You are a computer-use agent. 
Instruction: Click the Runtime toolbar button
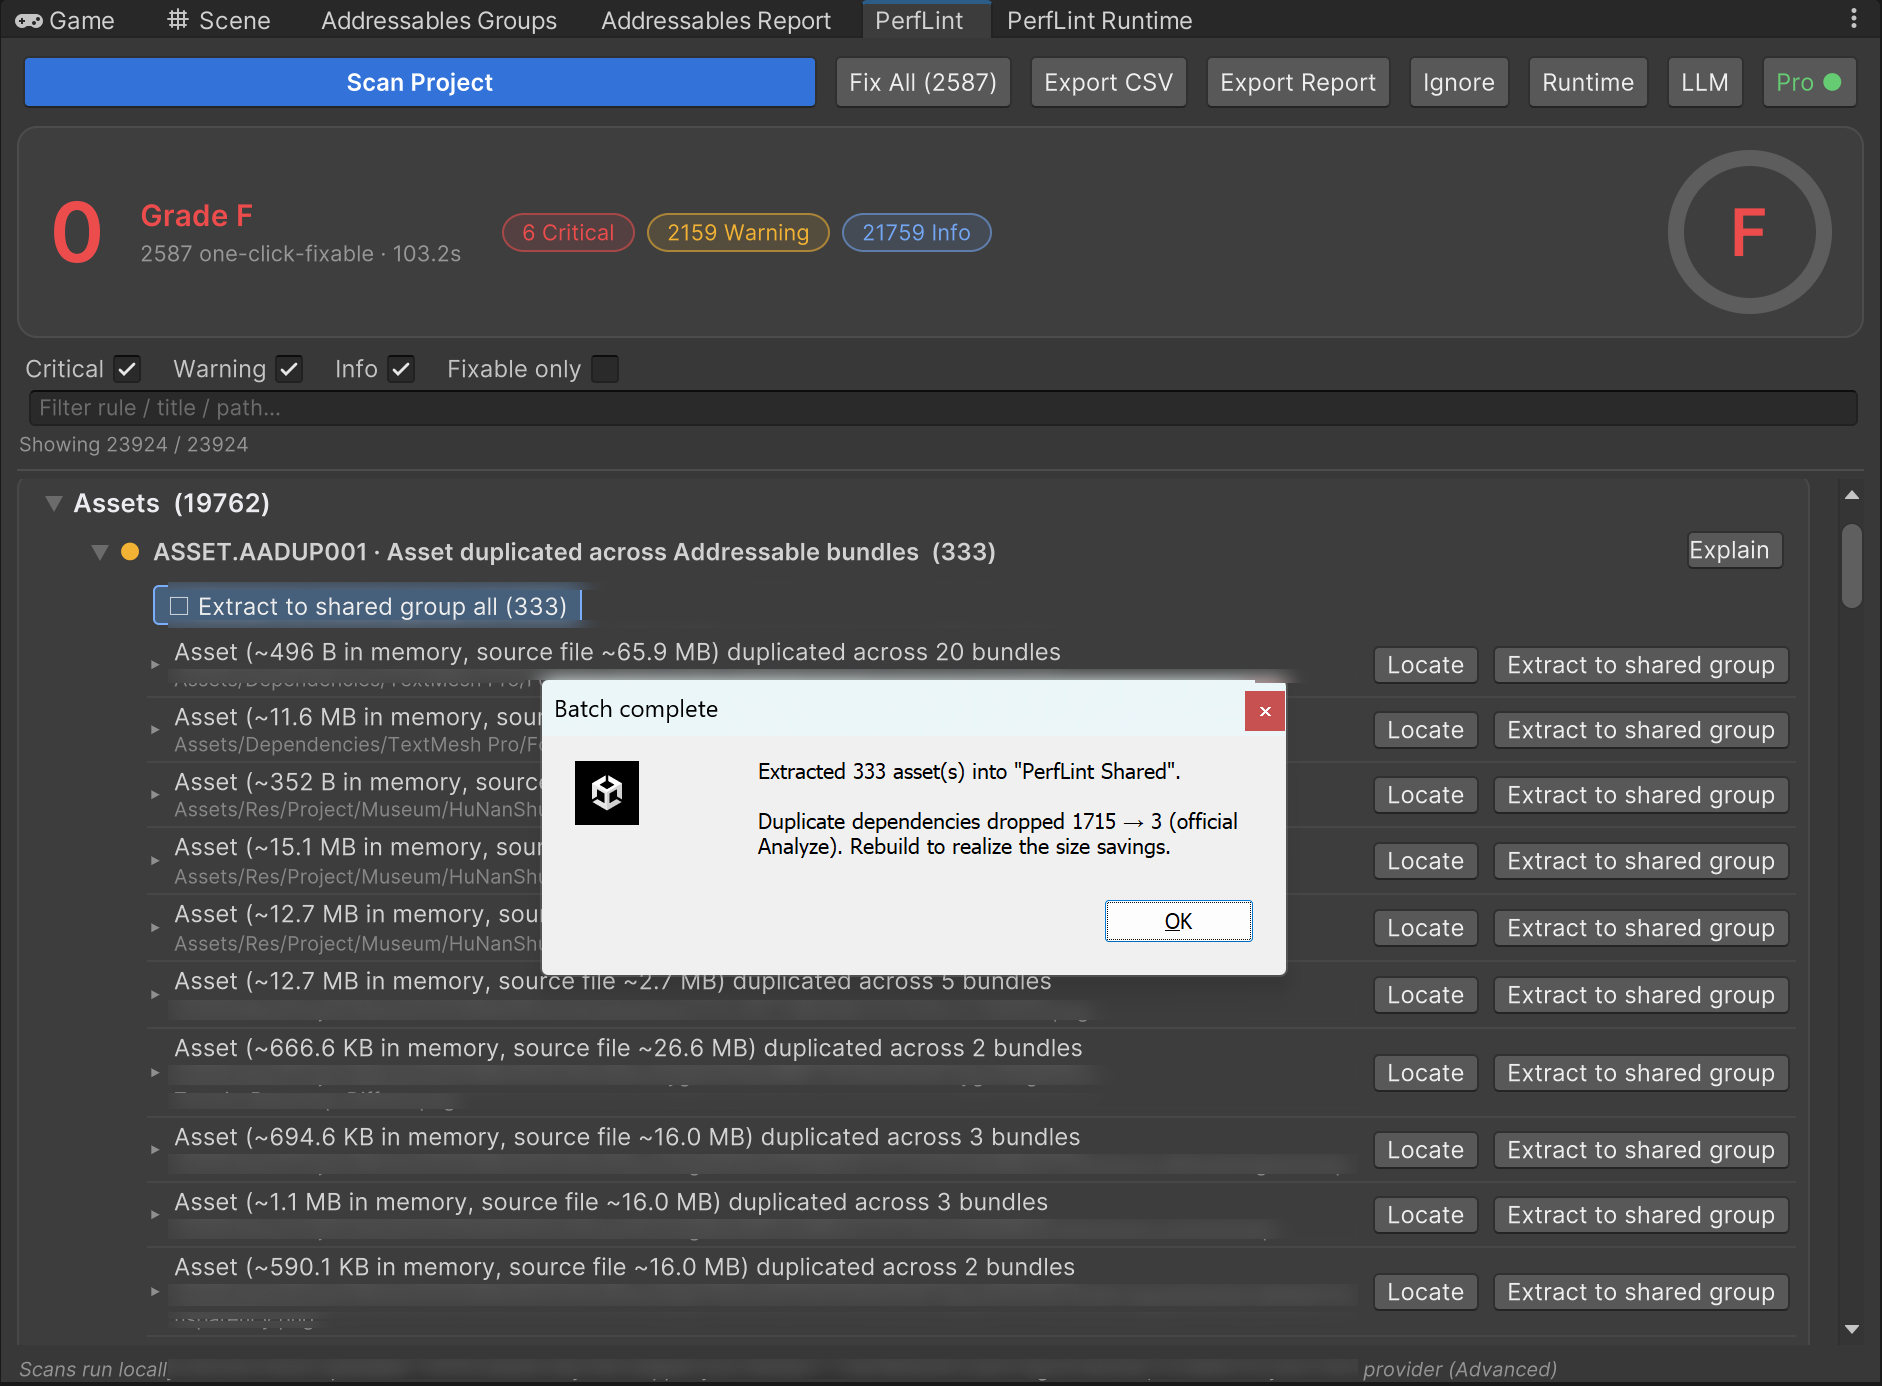[1588, 82]
